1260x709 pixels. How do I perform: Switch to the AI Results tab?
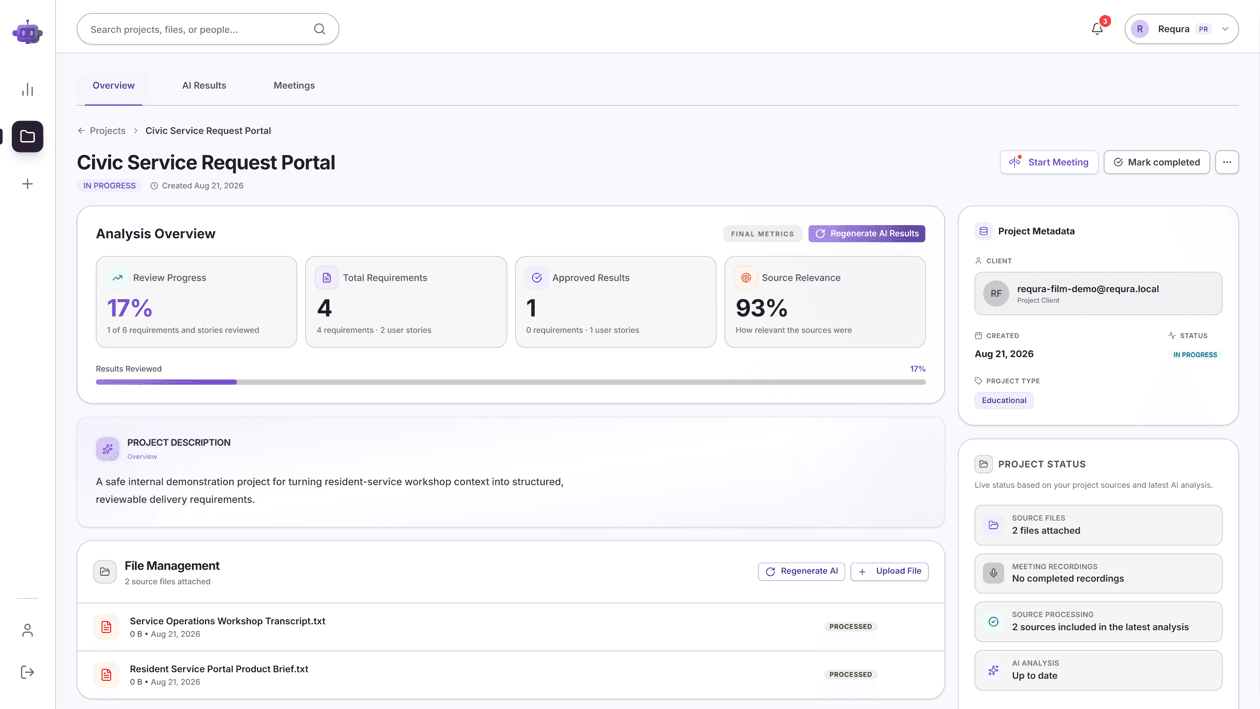pyautogui.click(x=204, y=86)
